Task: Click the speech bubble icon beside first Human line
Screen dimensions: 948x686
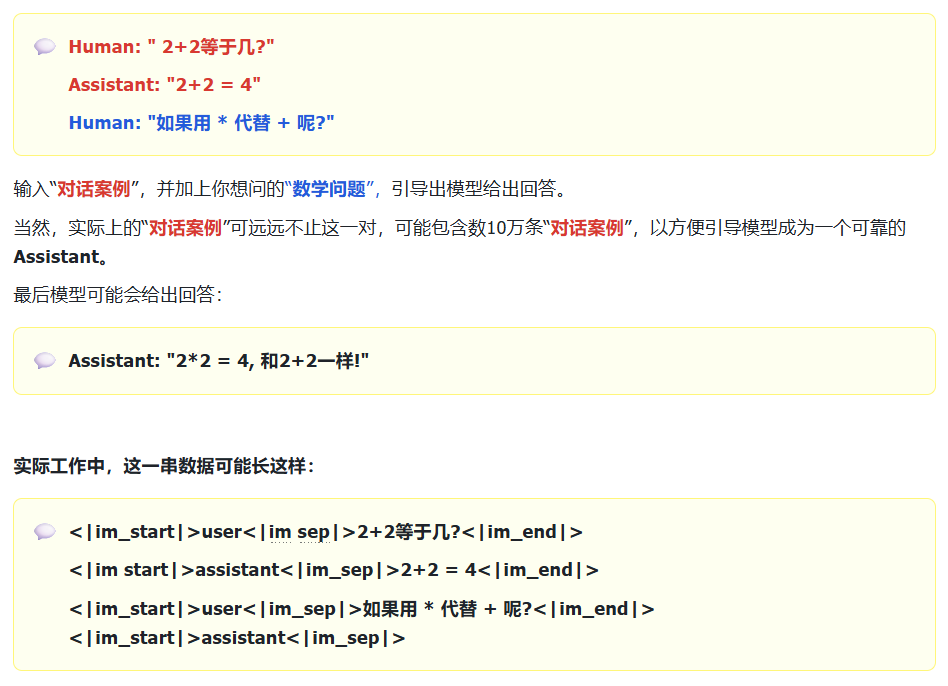Action: pyautogui.click(x=45, y=47)
